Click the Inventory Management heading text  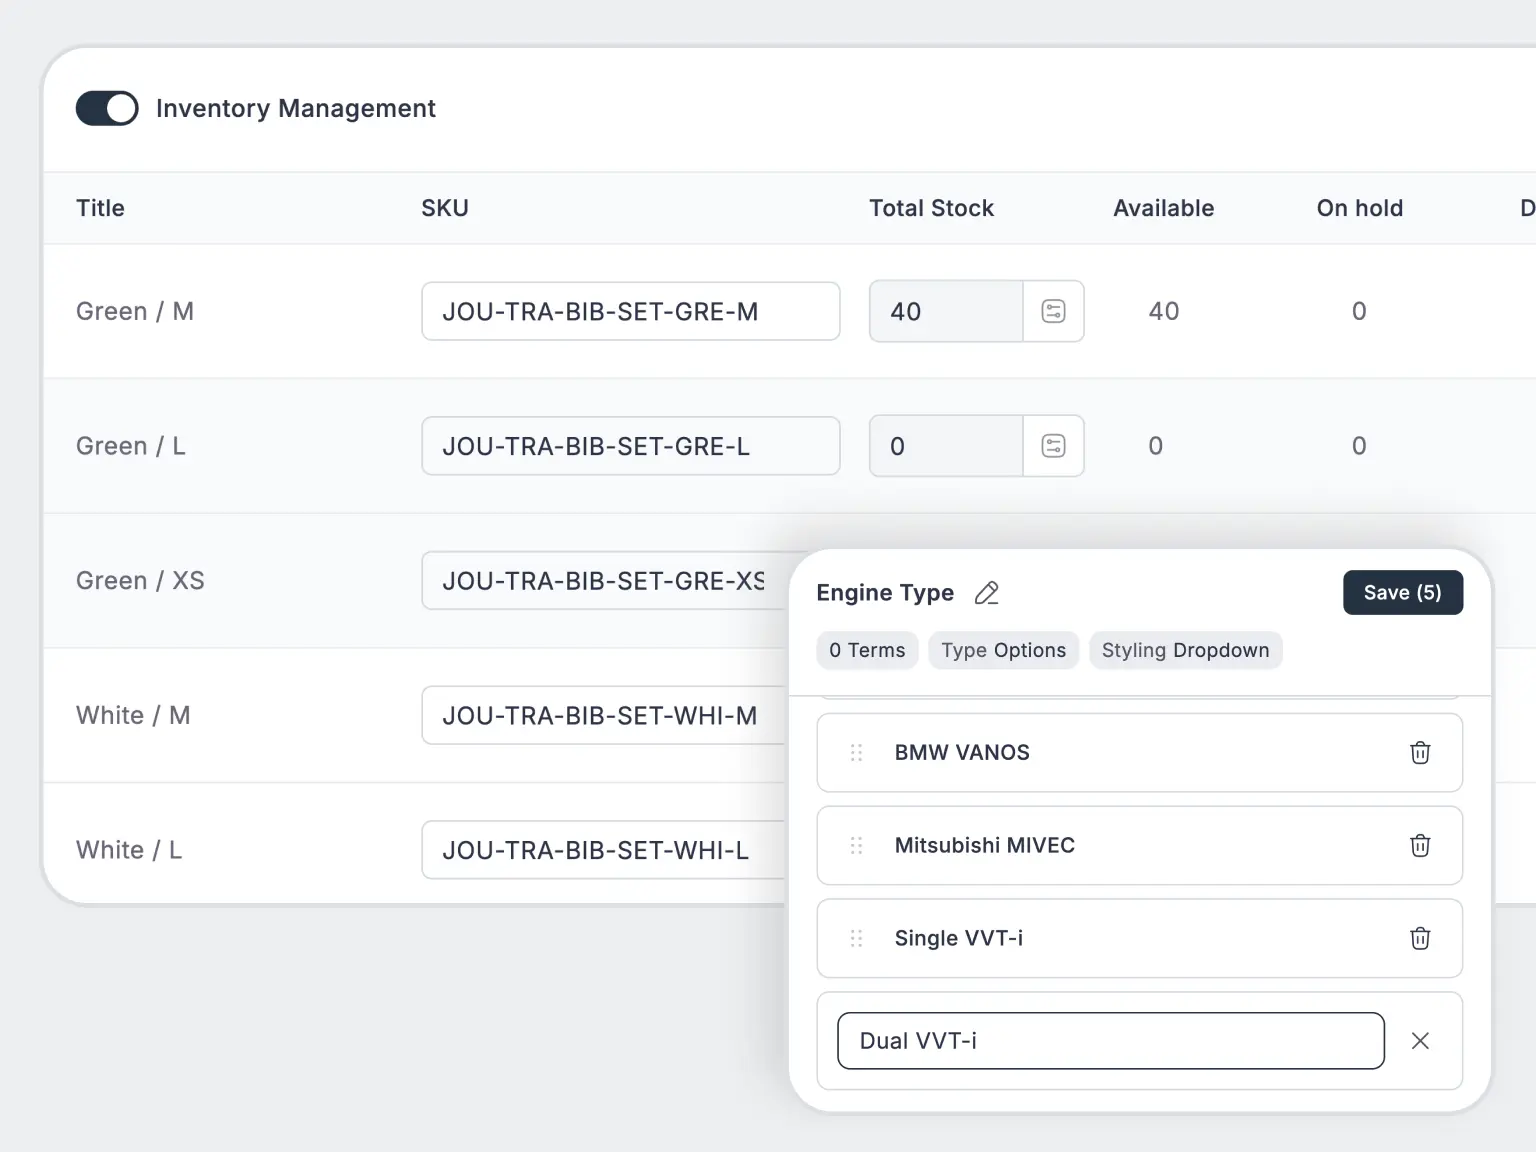pyautogui.click(x=296, y=108)
